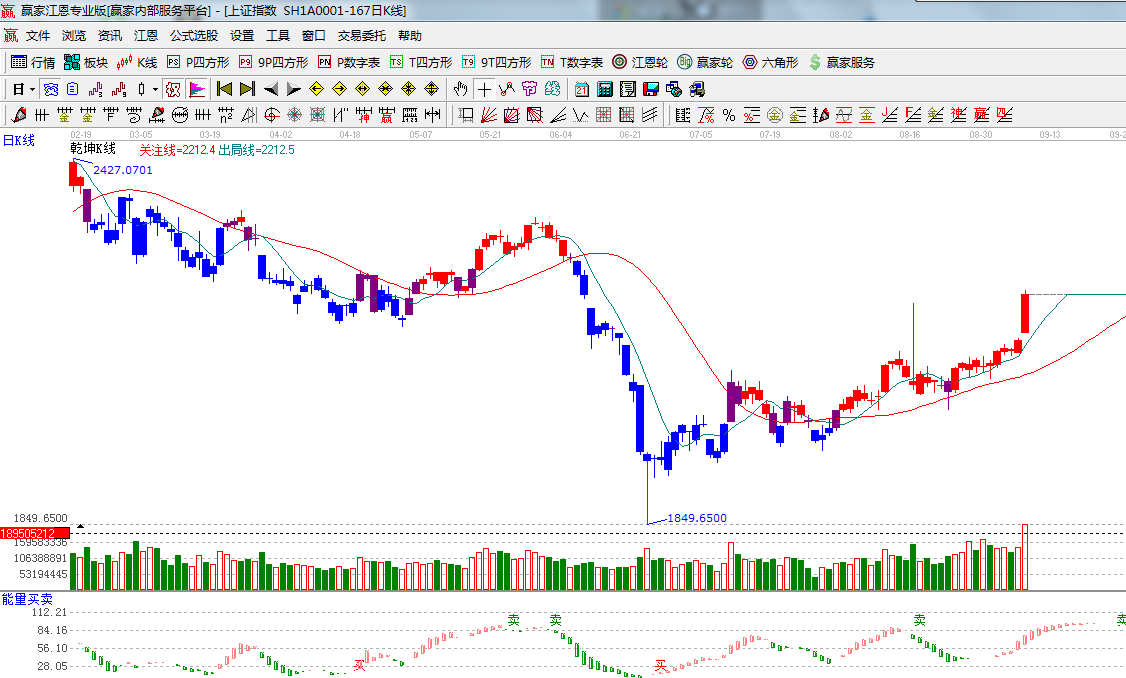Viewport: 1126px width, 678px height.
Task: Toggle the highlighted colored flag indicator button
Action: coord(197,89)
